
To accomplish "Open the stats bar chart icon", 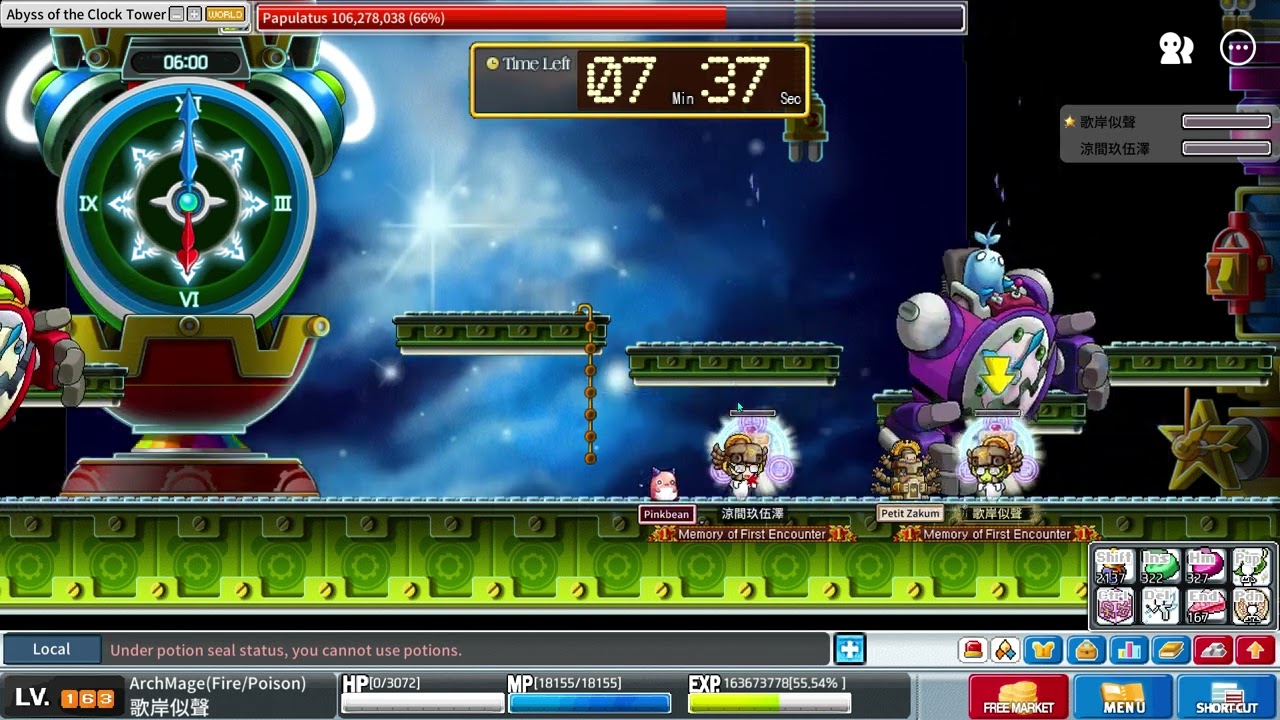I will click(x=1128, y=650).
